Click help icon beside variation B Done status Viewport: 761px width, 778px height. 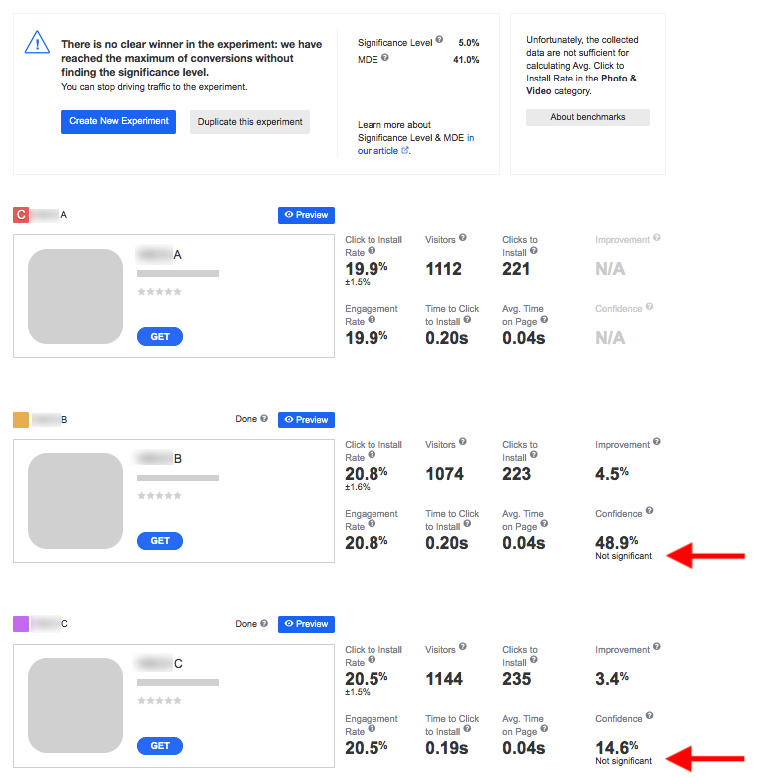(x=264, y=419)
